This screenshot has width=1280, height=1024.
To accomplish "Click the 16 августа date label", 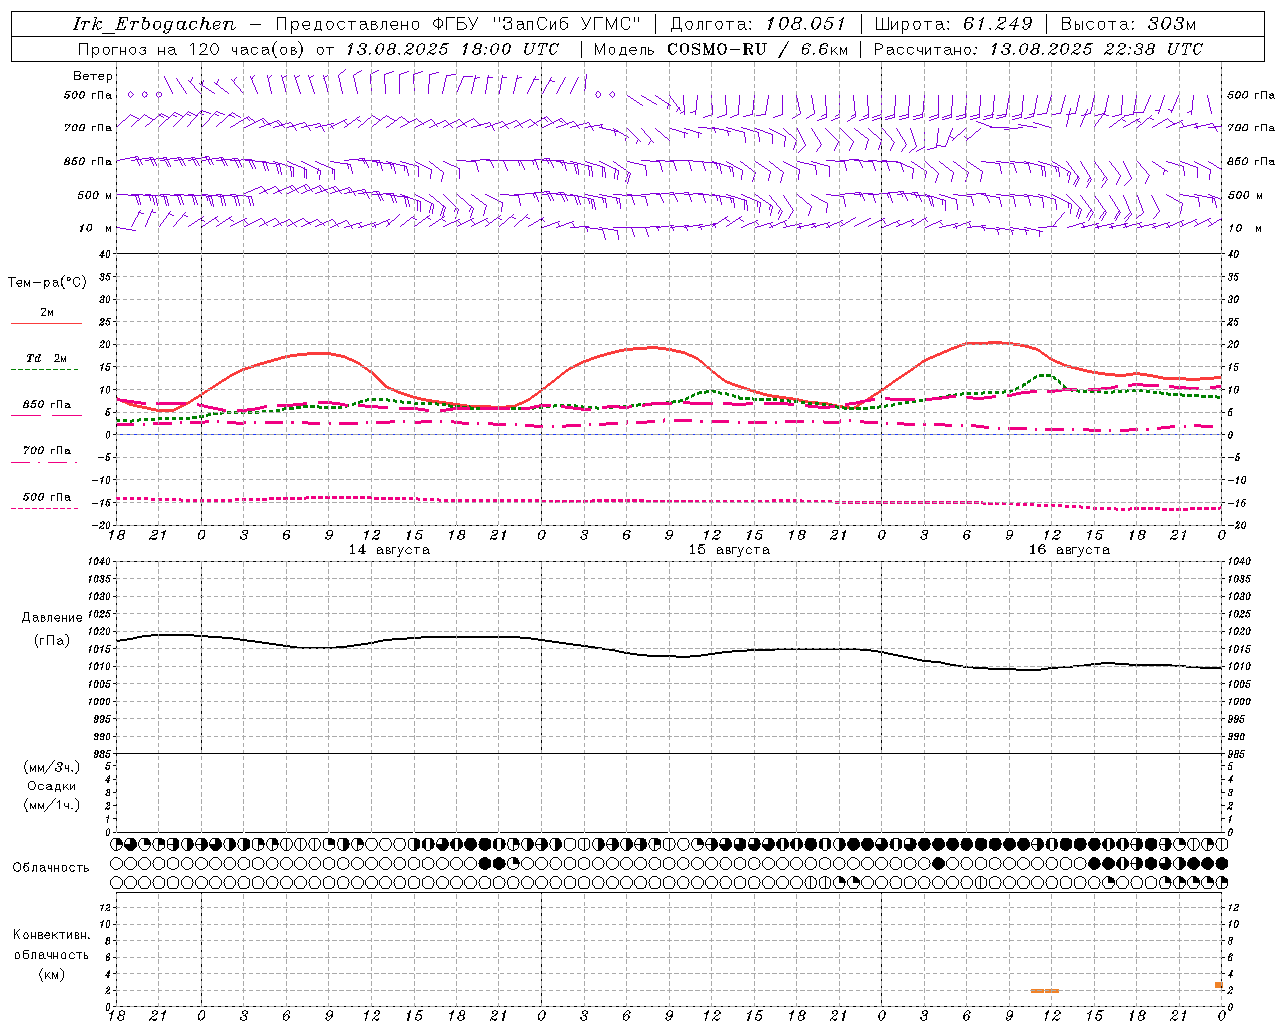I will [1069, 550].
